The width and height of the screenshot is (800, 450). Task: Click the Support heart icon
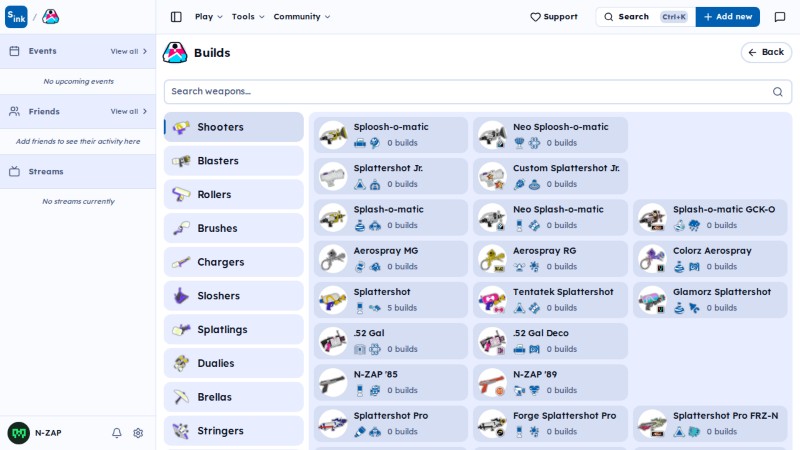coord(535,17)
